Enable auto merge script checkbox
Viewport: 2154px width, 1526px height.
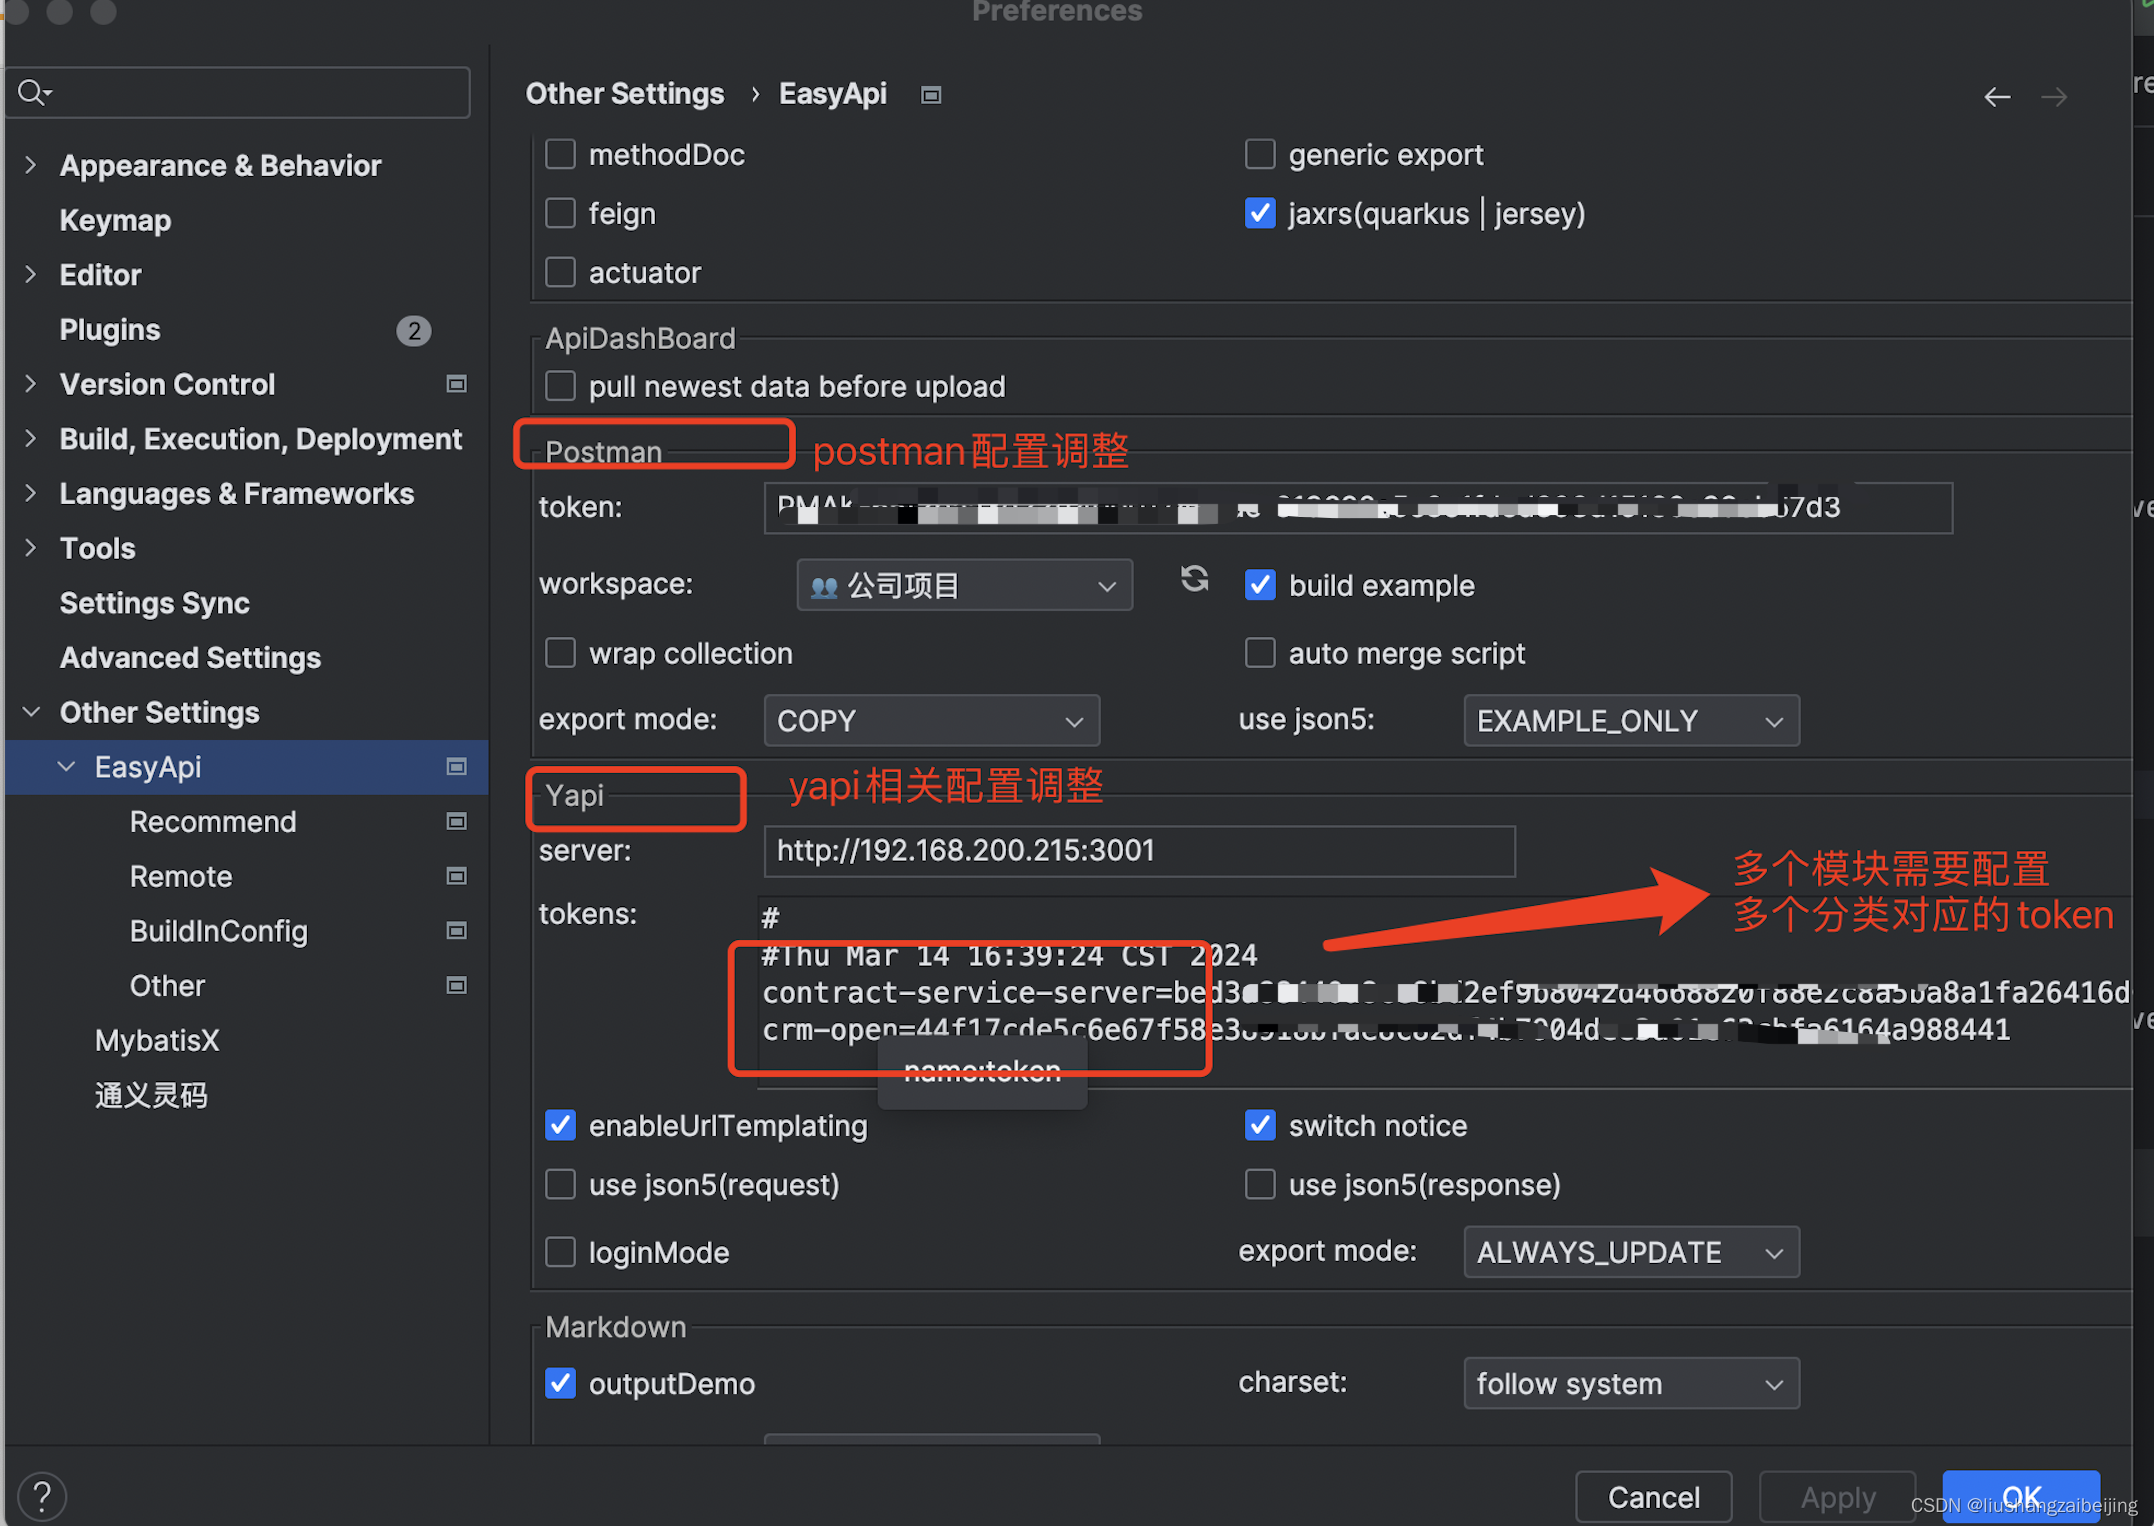click(x=1260, y=653)
